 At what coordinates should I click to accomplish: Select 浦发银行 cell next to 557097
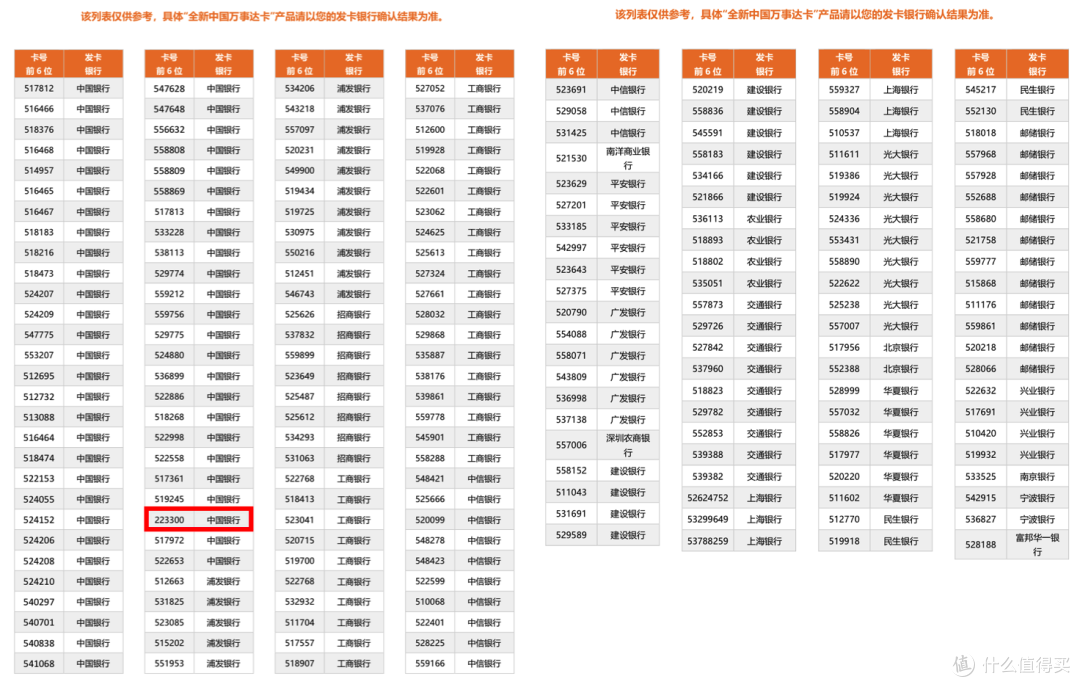pyautogui.click(x=353, y=130)
